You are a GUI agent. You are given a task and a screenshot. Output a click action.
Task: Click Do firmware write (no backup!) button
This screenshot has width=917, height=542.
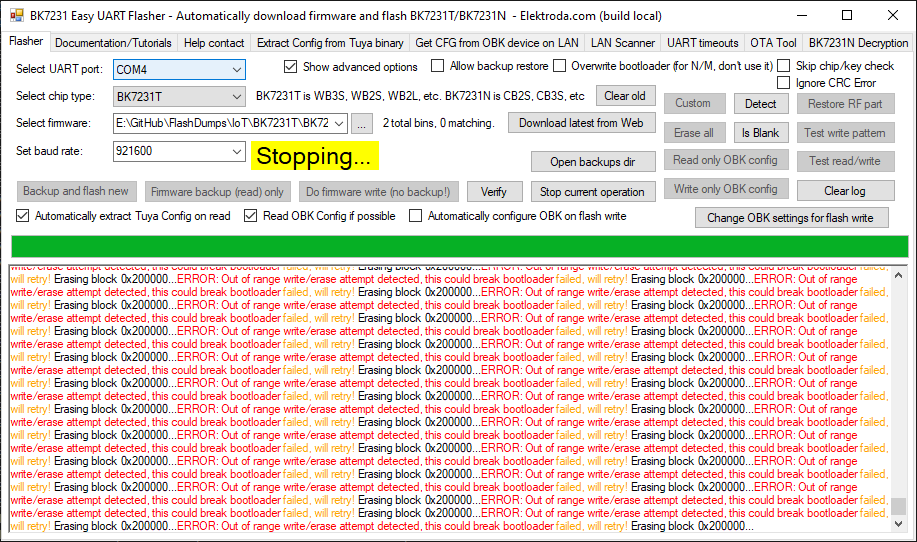tap(378, 192)
